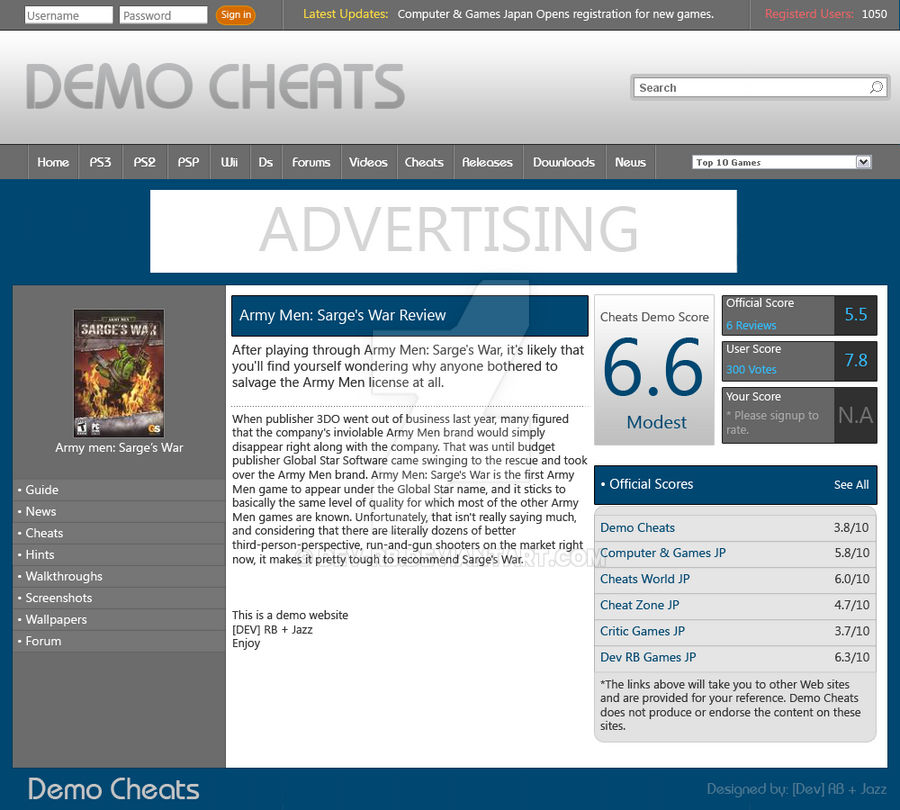Open the News nav item in top bar
Viewport: 900px width, 810px height.
[x=630, y=162]
